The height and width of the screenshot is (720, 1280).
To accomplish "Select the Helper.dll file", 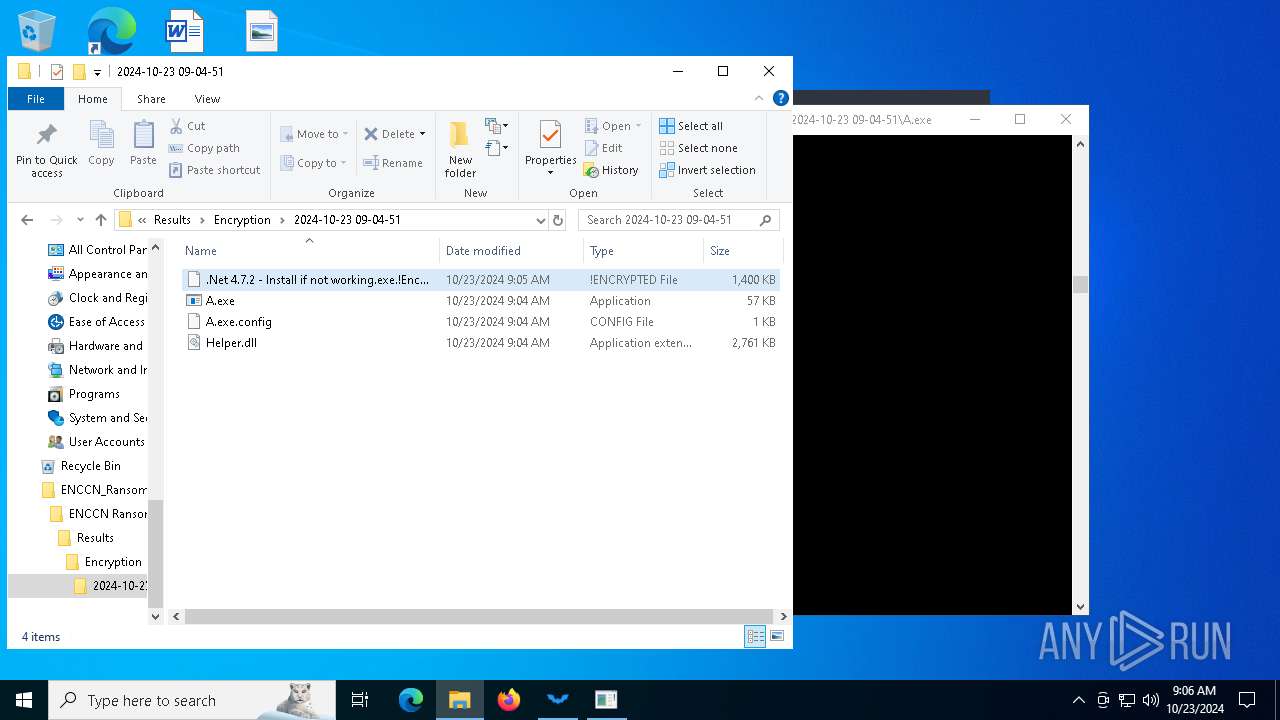I will click(481, 342).
